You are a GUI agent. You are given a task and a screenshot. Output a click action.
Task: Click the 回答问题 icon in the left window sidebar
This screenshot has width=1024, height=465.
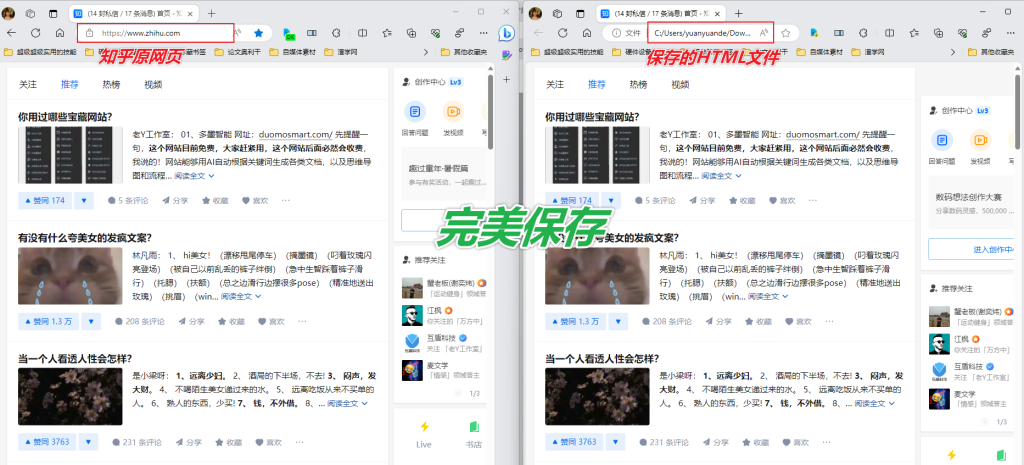click(415, 112)
